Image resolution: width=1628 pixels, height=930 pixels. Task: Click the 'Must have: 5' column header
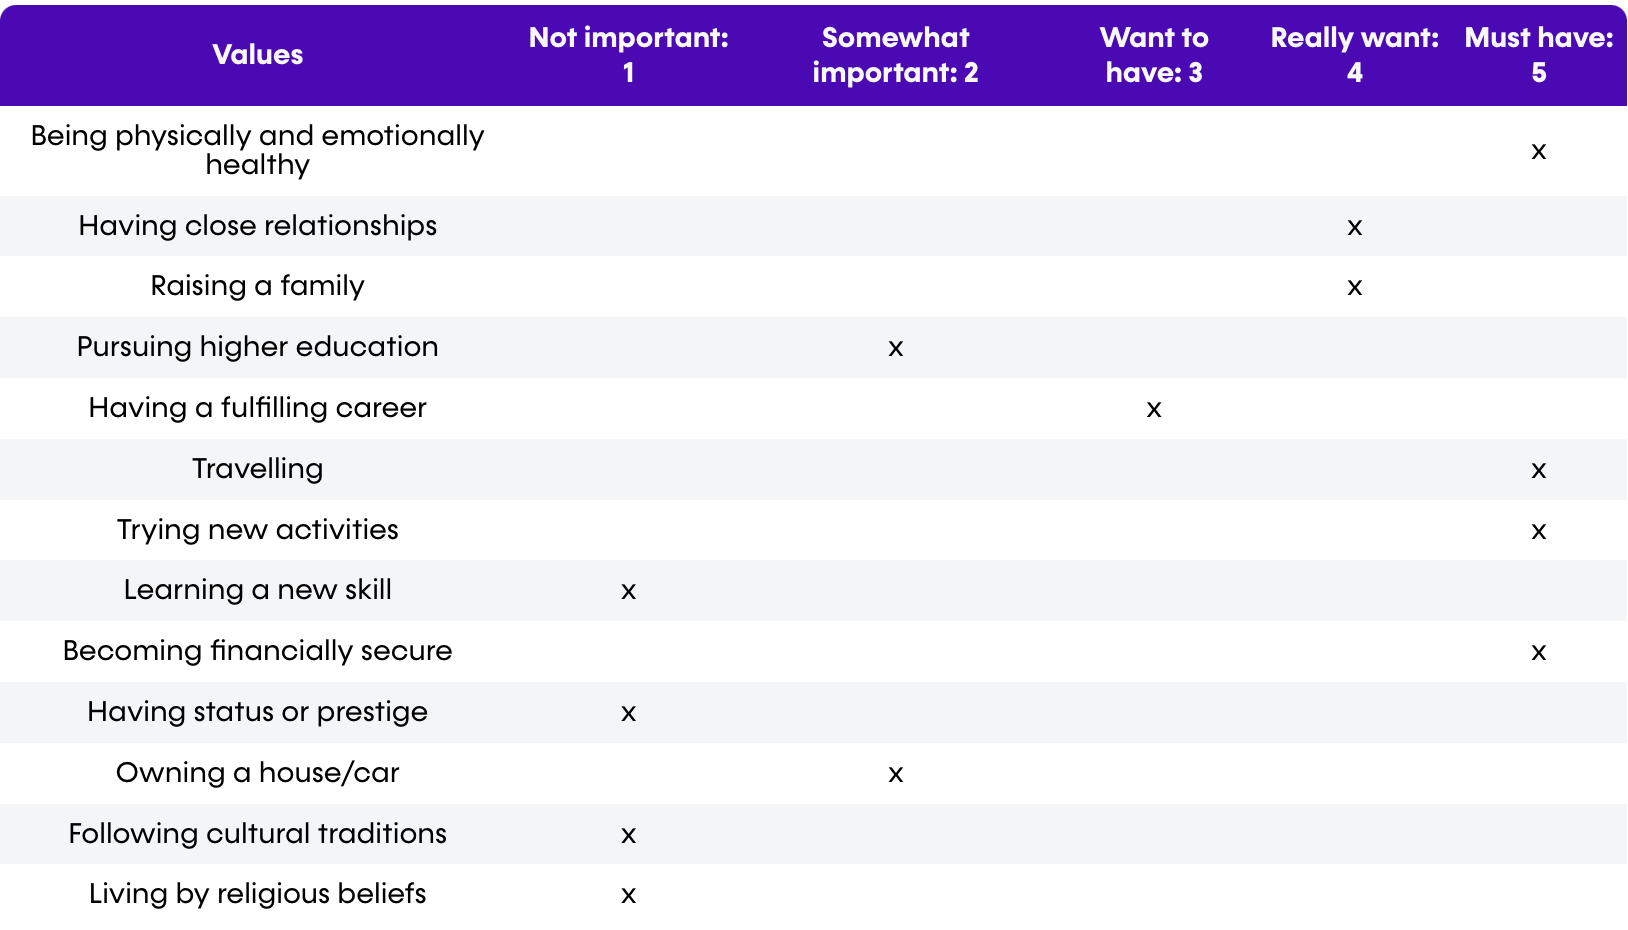pyautogui.click(x=1538, y=55)
